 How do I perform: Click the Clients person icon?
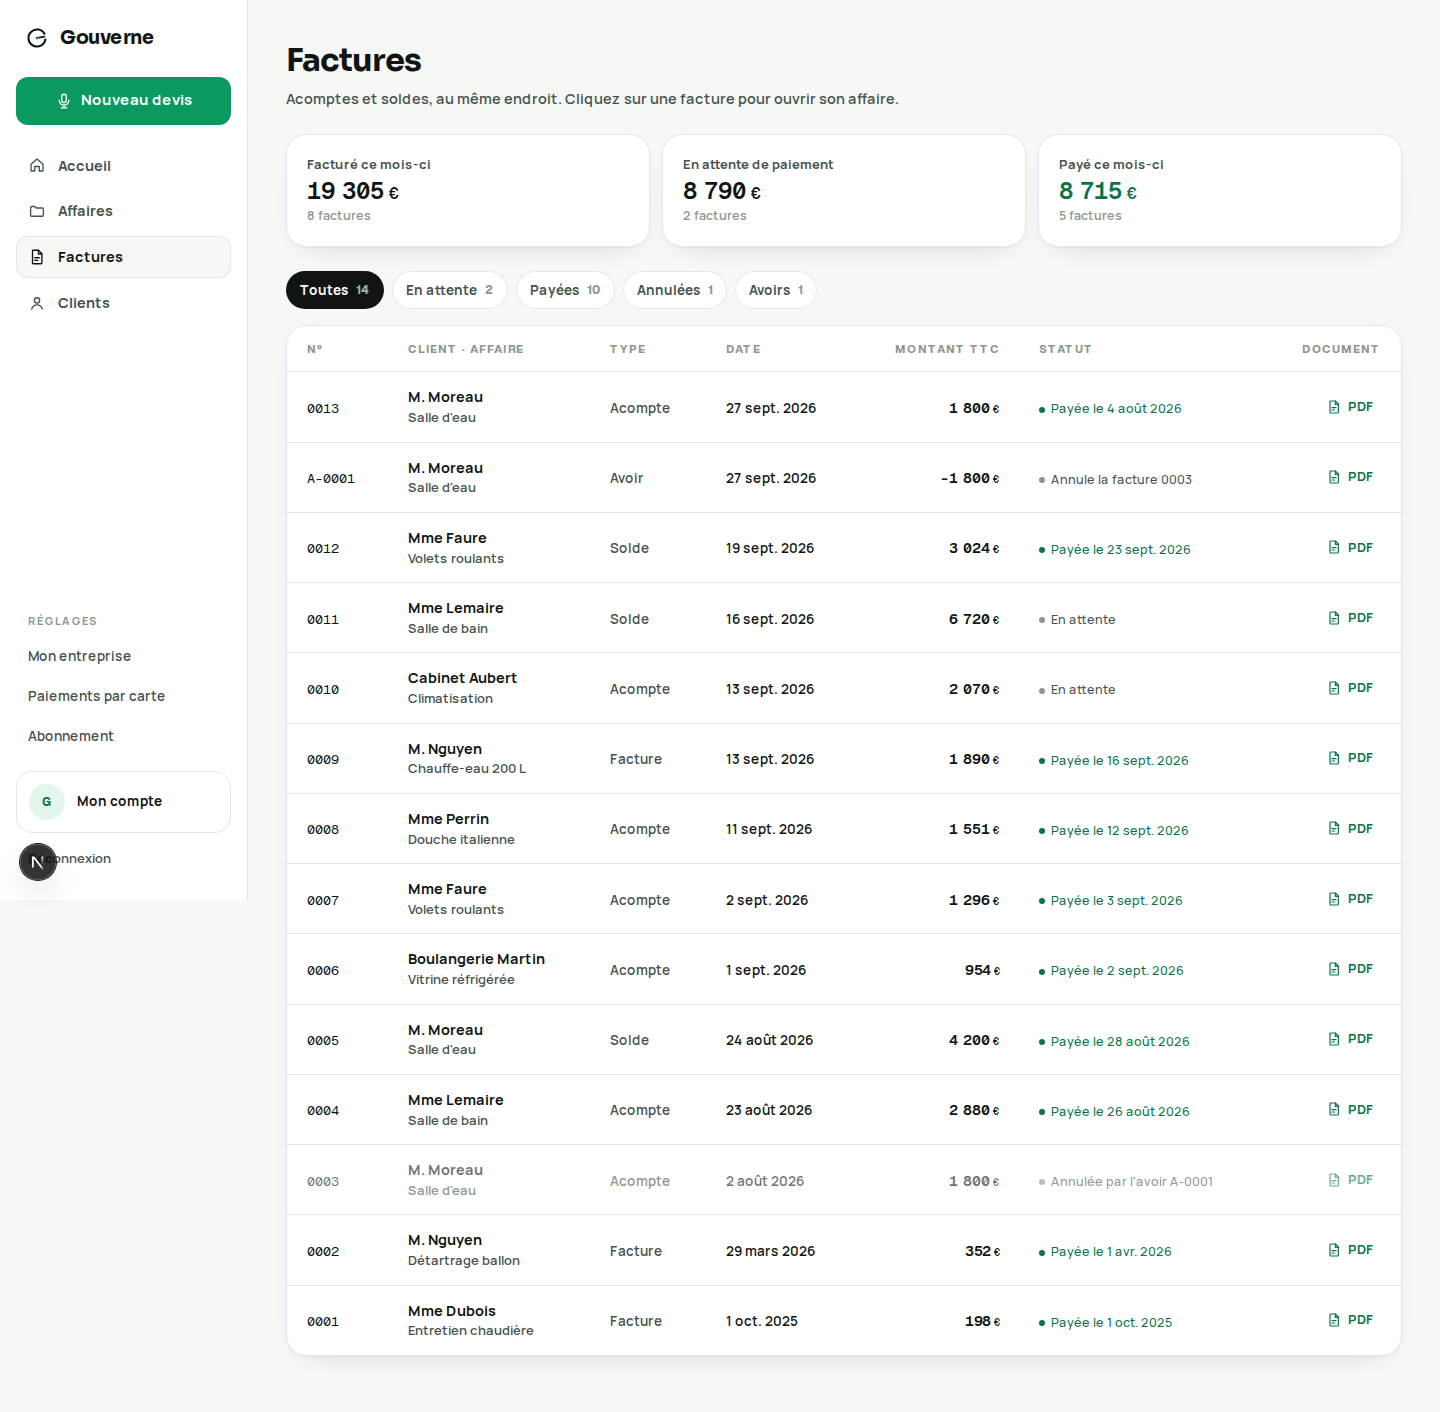37,303
